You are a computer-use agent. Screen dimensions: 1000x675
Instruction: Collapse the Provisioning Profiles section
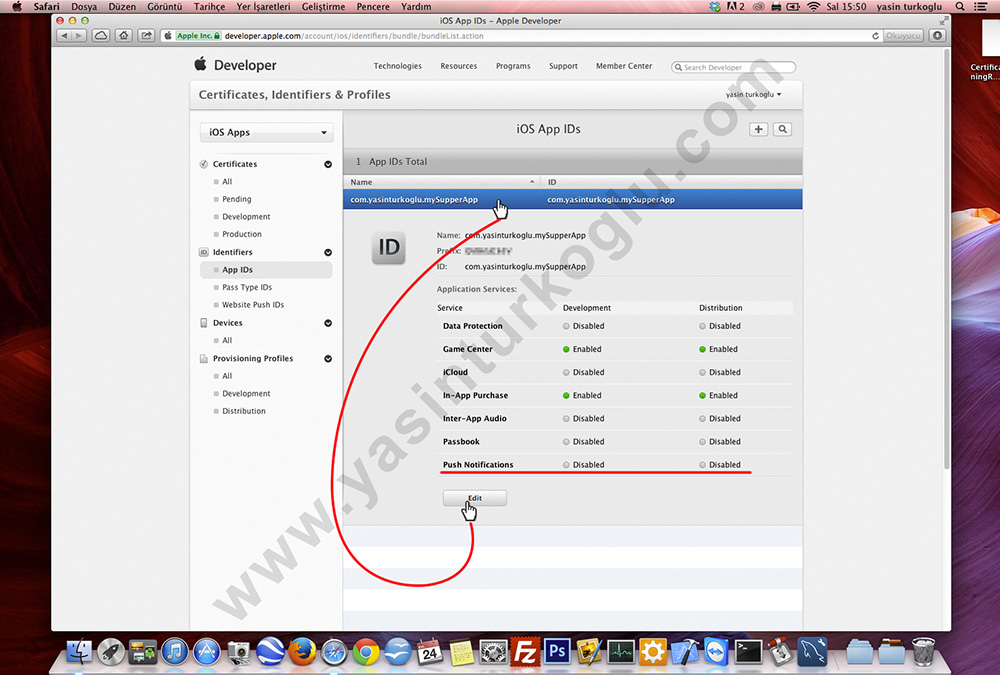pos(328,359)
